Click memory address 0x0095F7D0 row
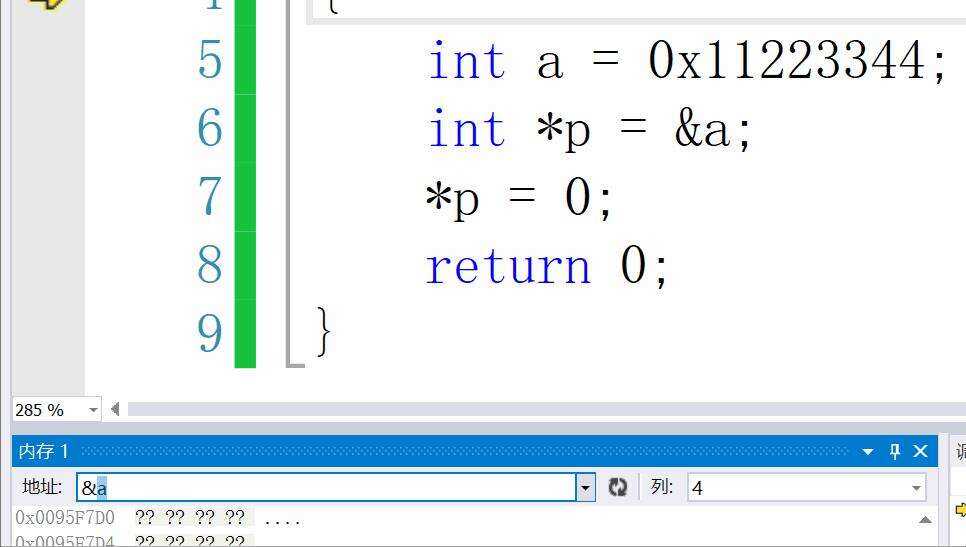 65,518
